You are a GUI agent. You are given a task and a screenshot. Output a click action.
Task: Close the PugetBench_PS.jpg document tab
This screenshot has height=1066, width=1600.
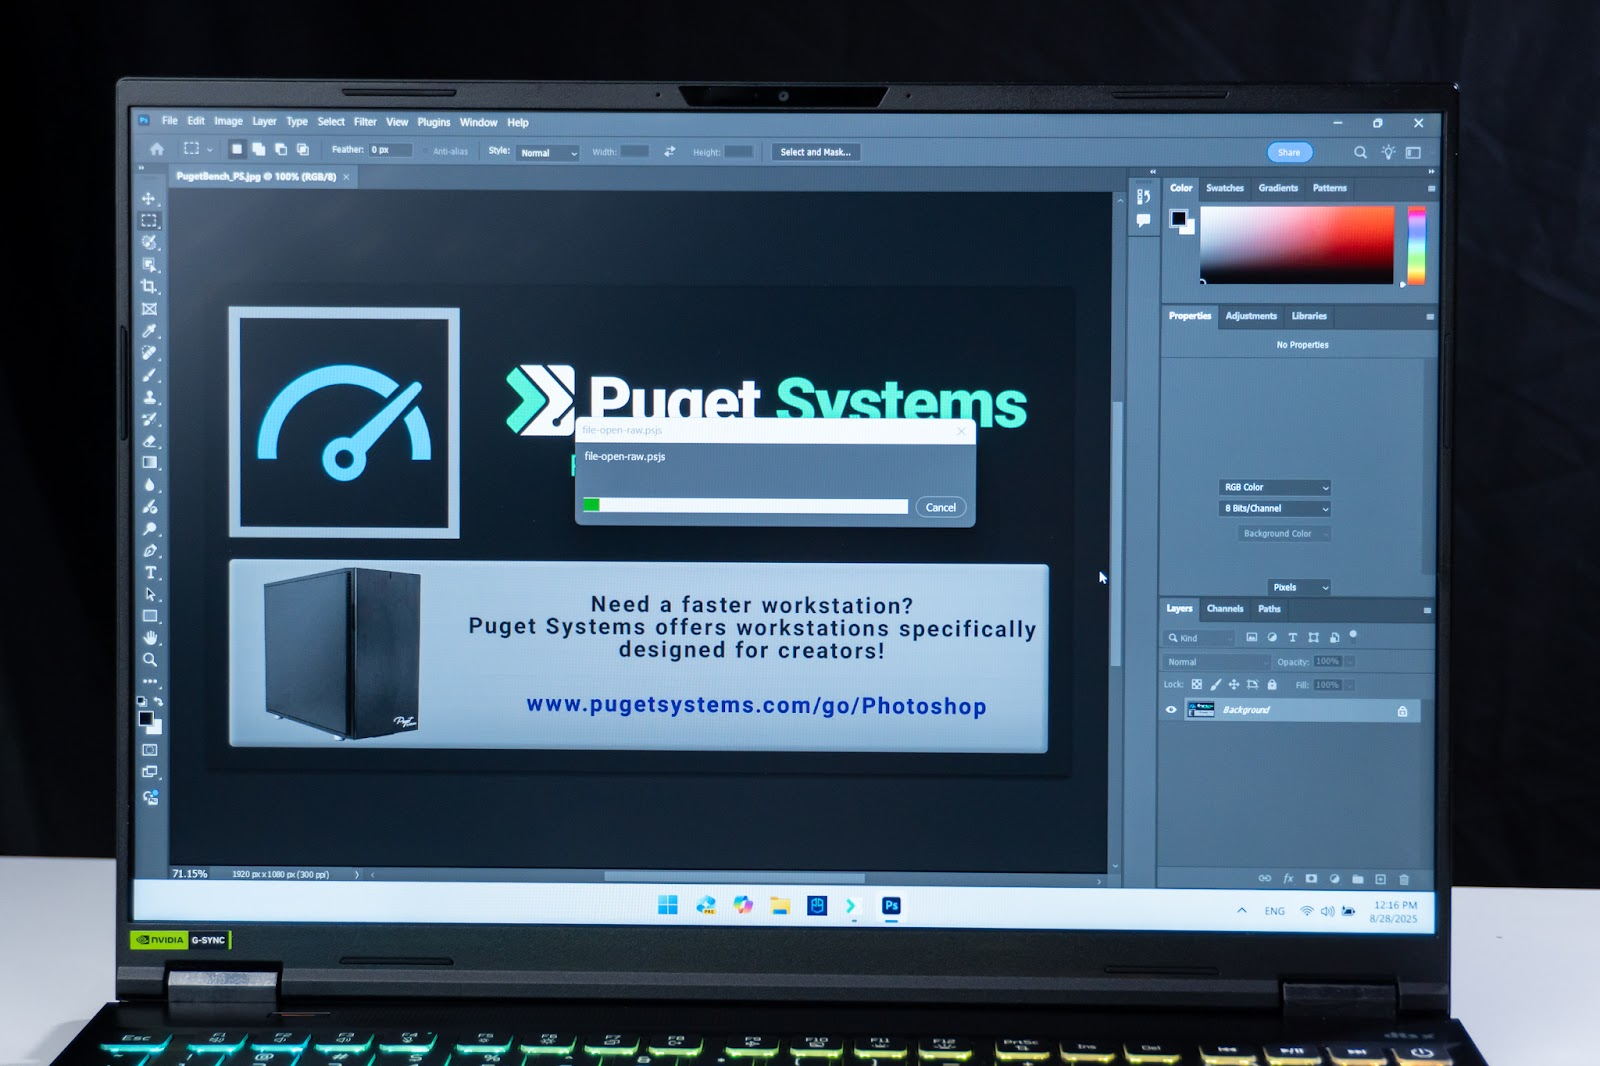347,177
